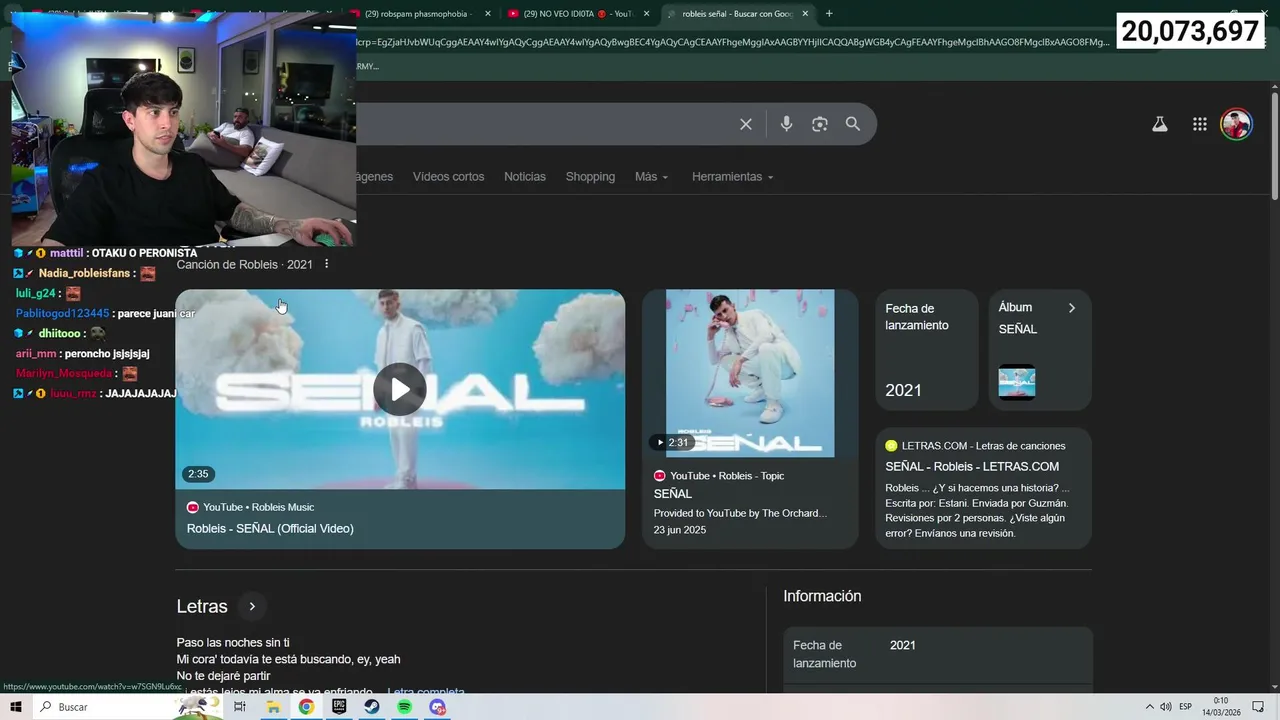Open SEÑAL album cover video thumbnail
The height and width of the screenshot is (720, 1280).
(750, 373)
